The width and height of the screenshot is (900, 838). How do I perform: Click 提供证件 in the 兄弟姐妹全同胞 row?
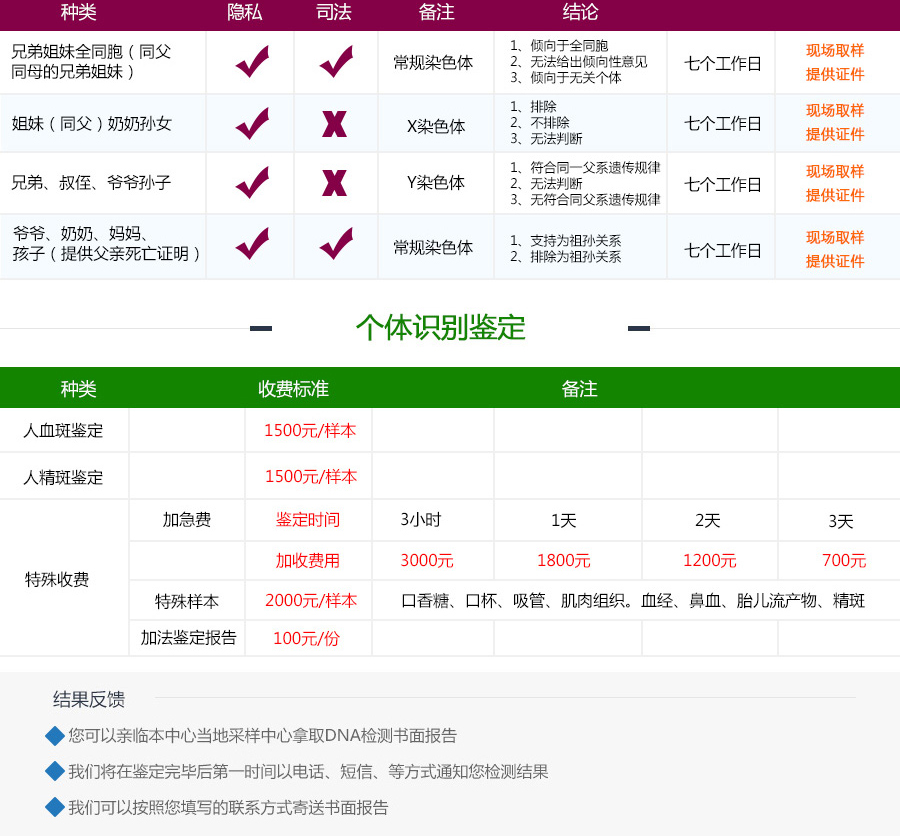point(835,74)
